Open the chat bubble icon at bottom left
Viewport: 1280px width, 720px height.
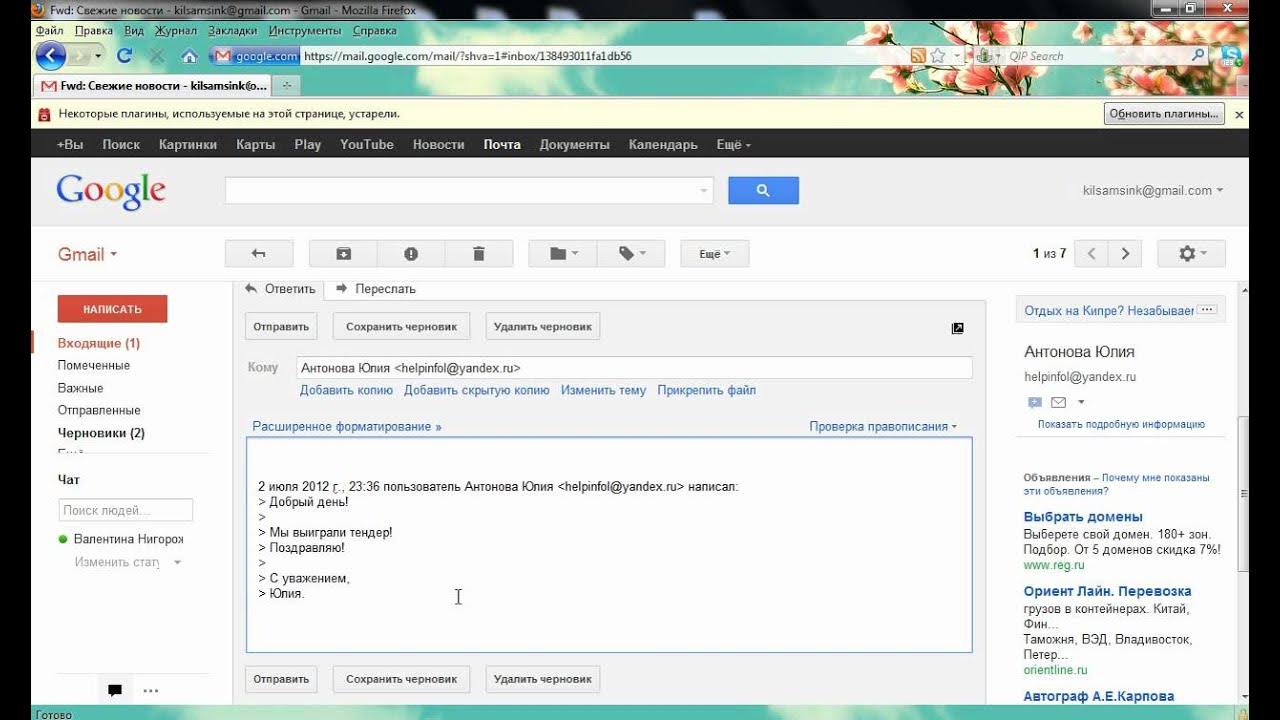pyautogui.click(x=115, y=690)
